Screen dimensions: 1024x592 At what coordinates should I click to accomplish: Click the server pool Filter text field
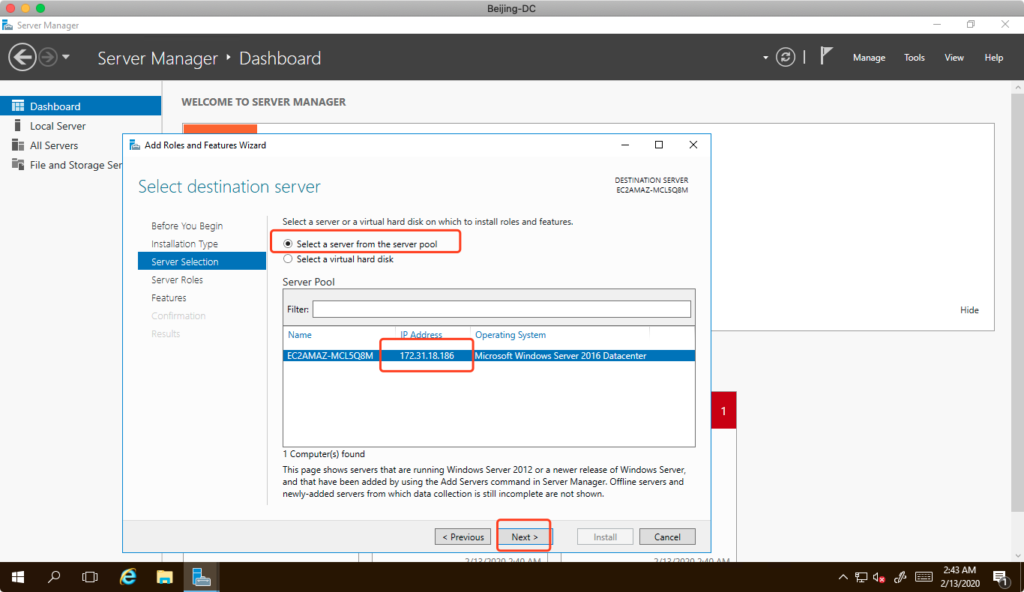[x=501, y=309]
